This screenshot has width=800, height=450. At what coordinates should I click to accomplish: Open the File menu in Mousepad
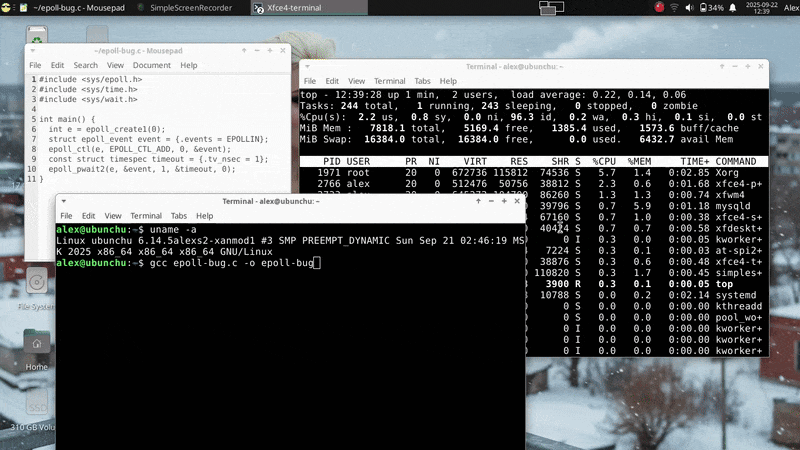(35, 65)
